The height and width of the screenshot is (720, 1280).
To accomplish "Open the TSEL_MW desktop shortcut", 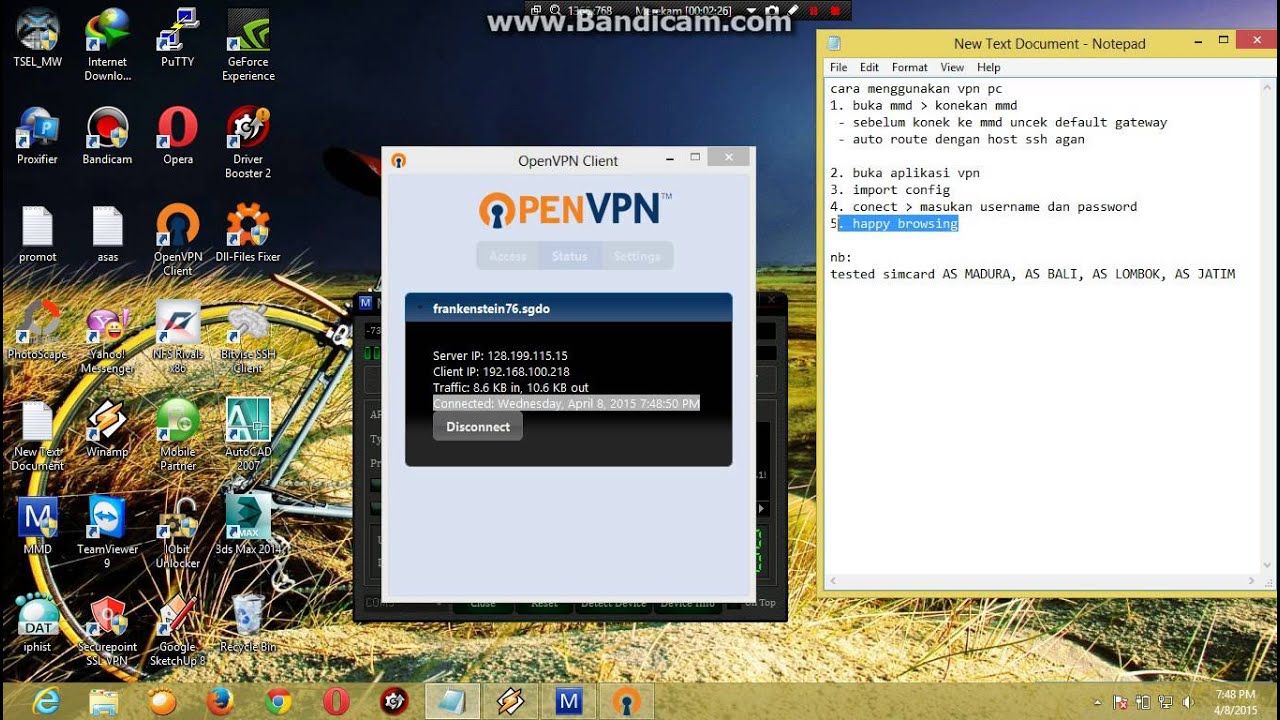I will click(38, 38).
